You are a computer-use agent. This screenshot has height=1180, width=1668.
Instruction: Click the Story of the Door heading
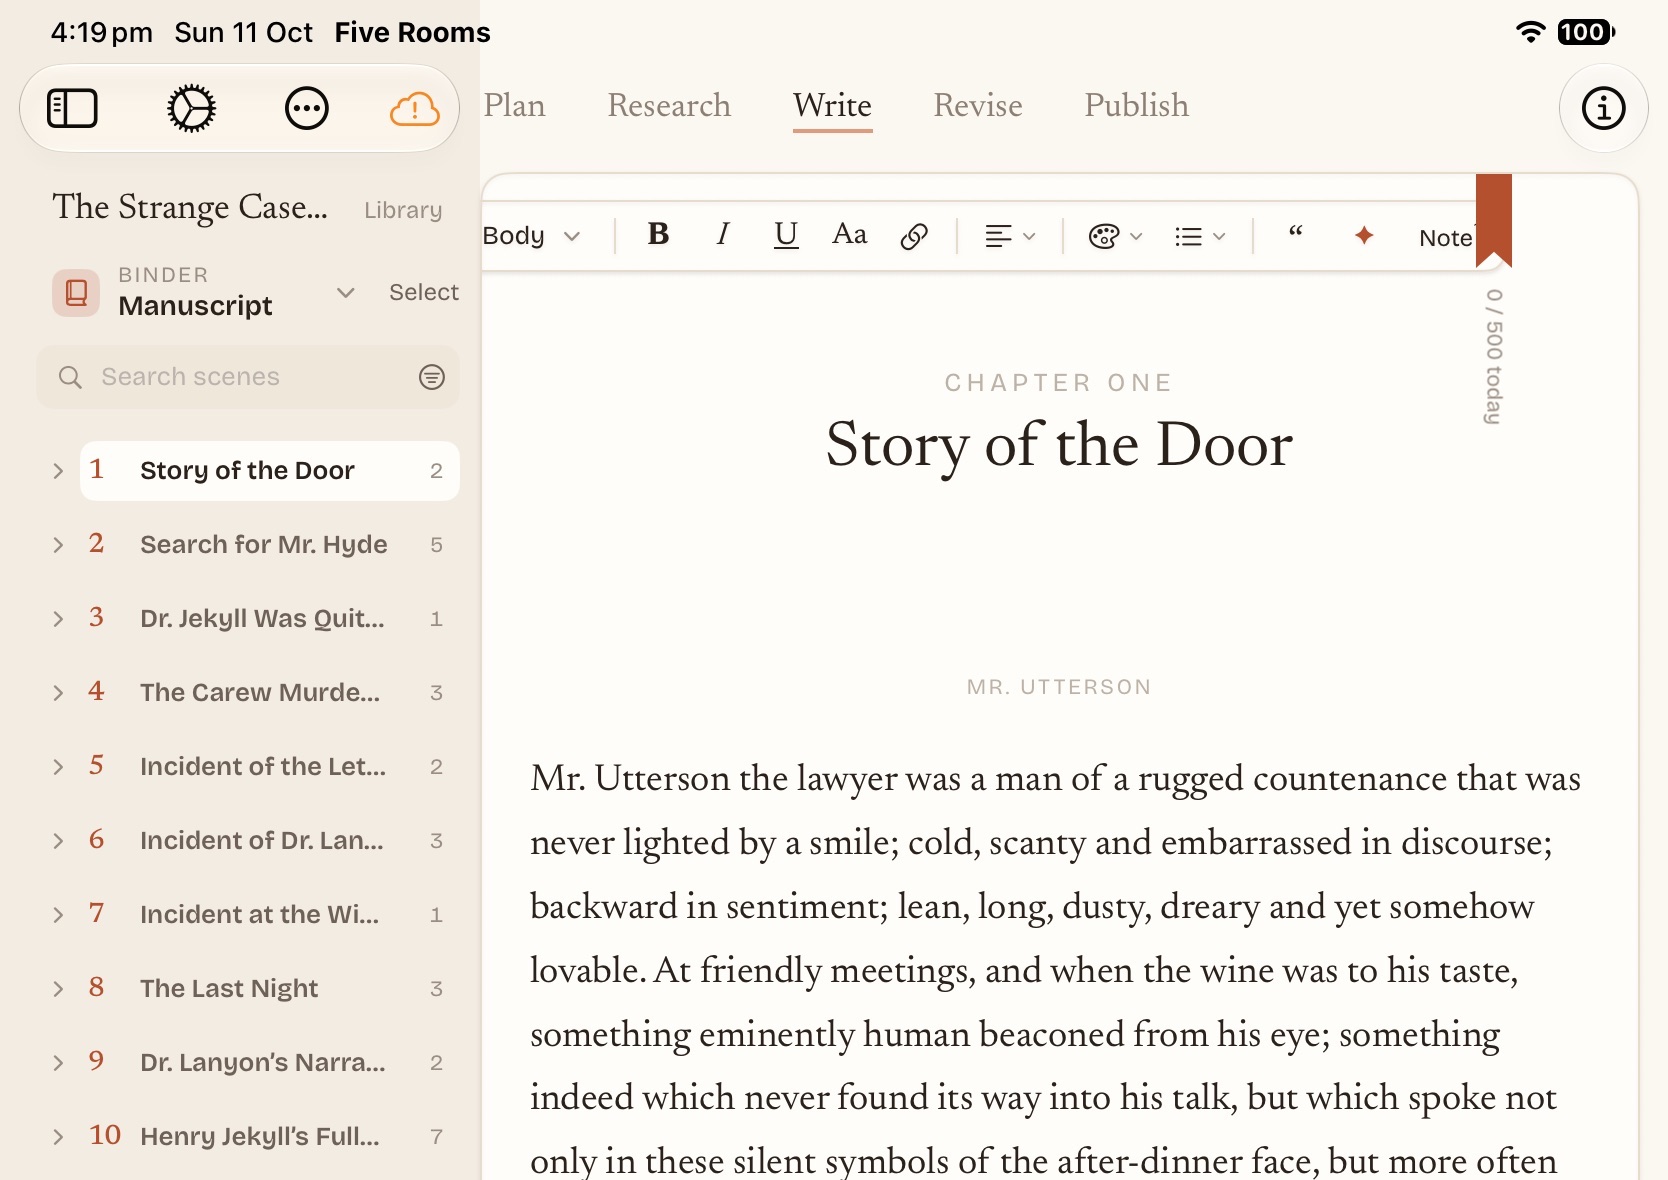click(x=1059, y=445)
